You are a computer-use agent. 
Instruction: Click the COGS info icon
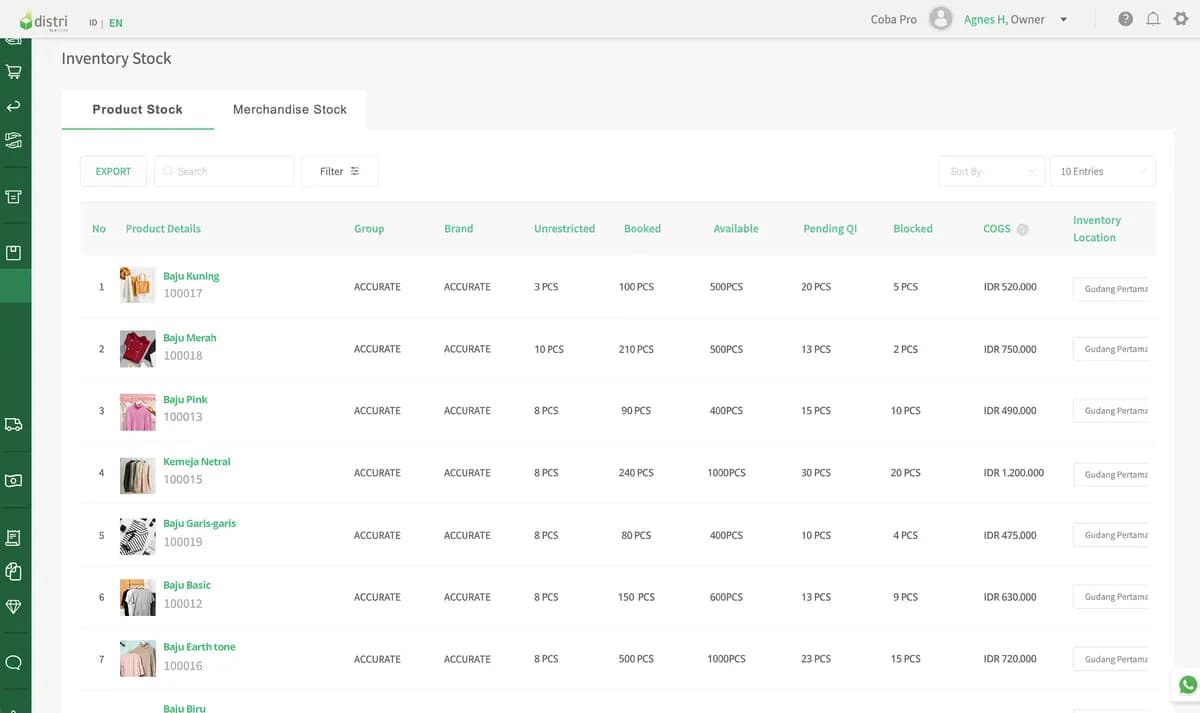point(1023,229)
